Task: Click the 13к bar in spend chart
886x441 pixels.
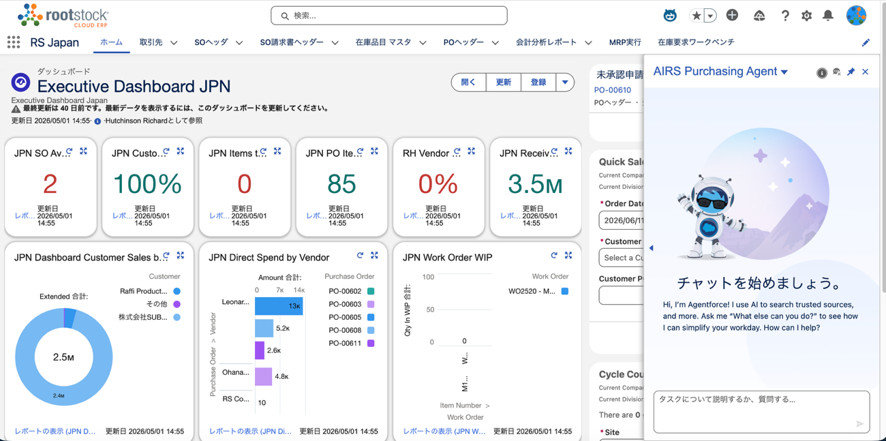Action: 279,306
